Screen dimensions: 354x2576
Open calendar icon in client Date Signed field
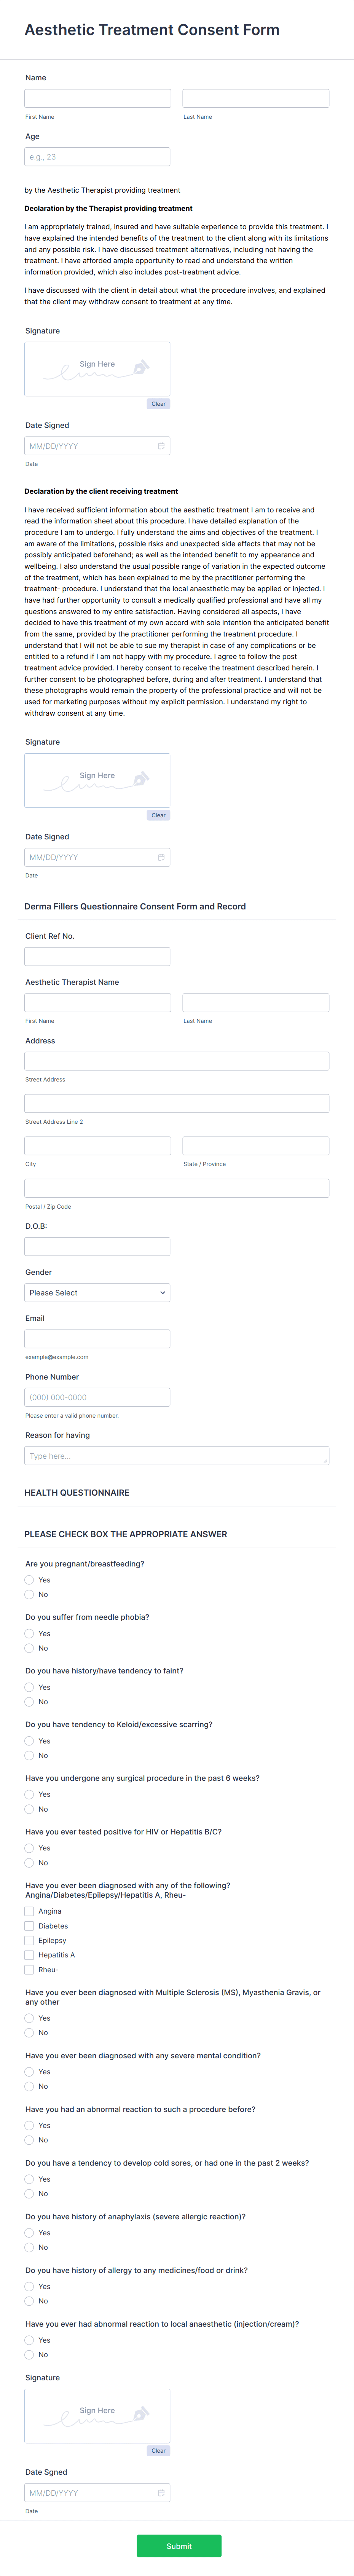161,857
